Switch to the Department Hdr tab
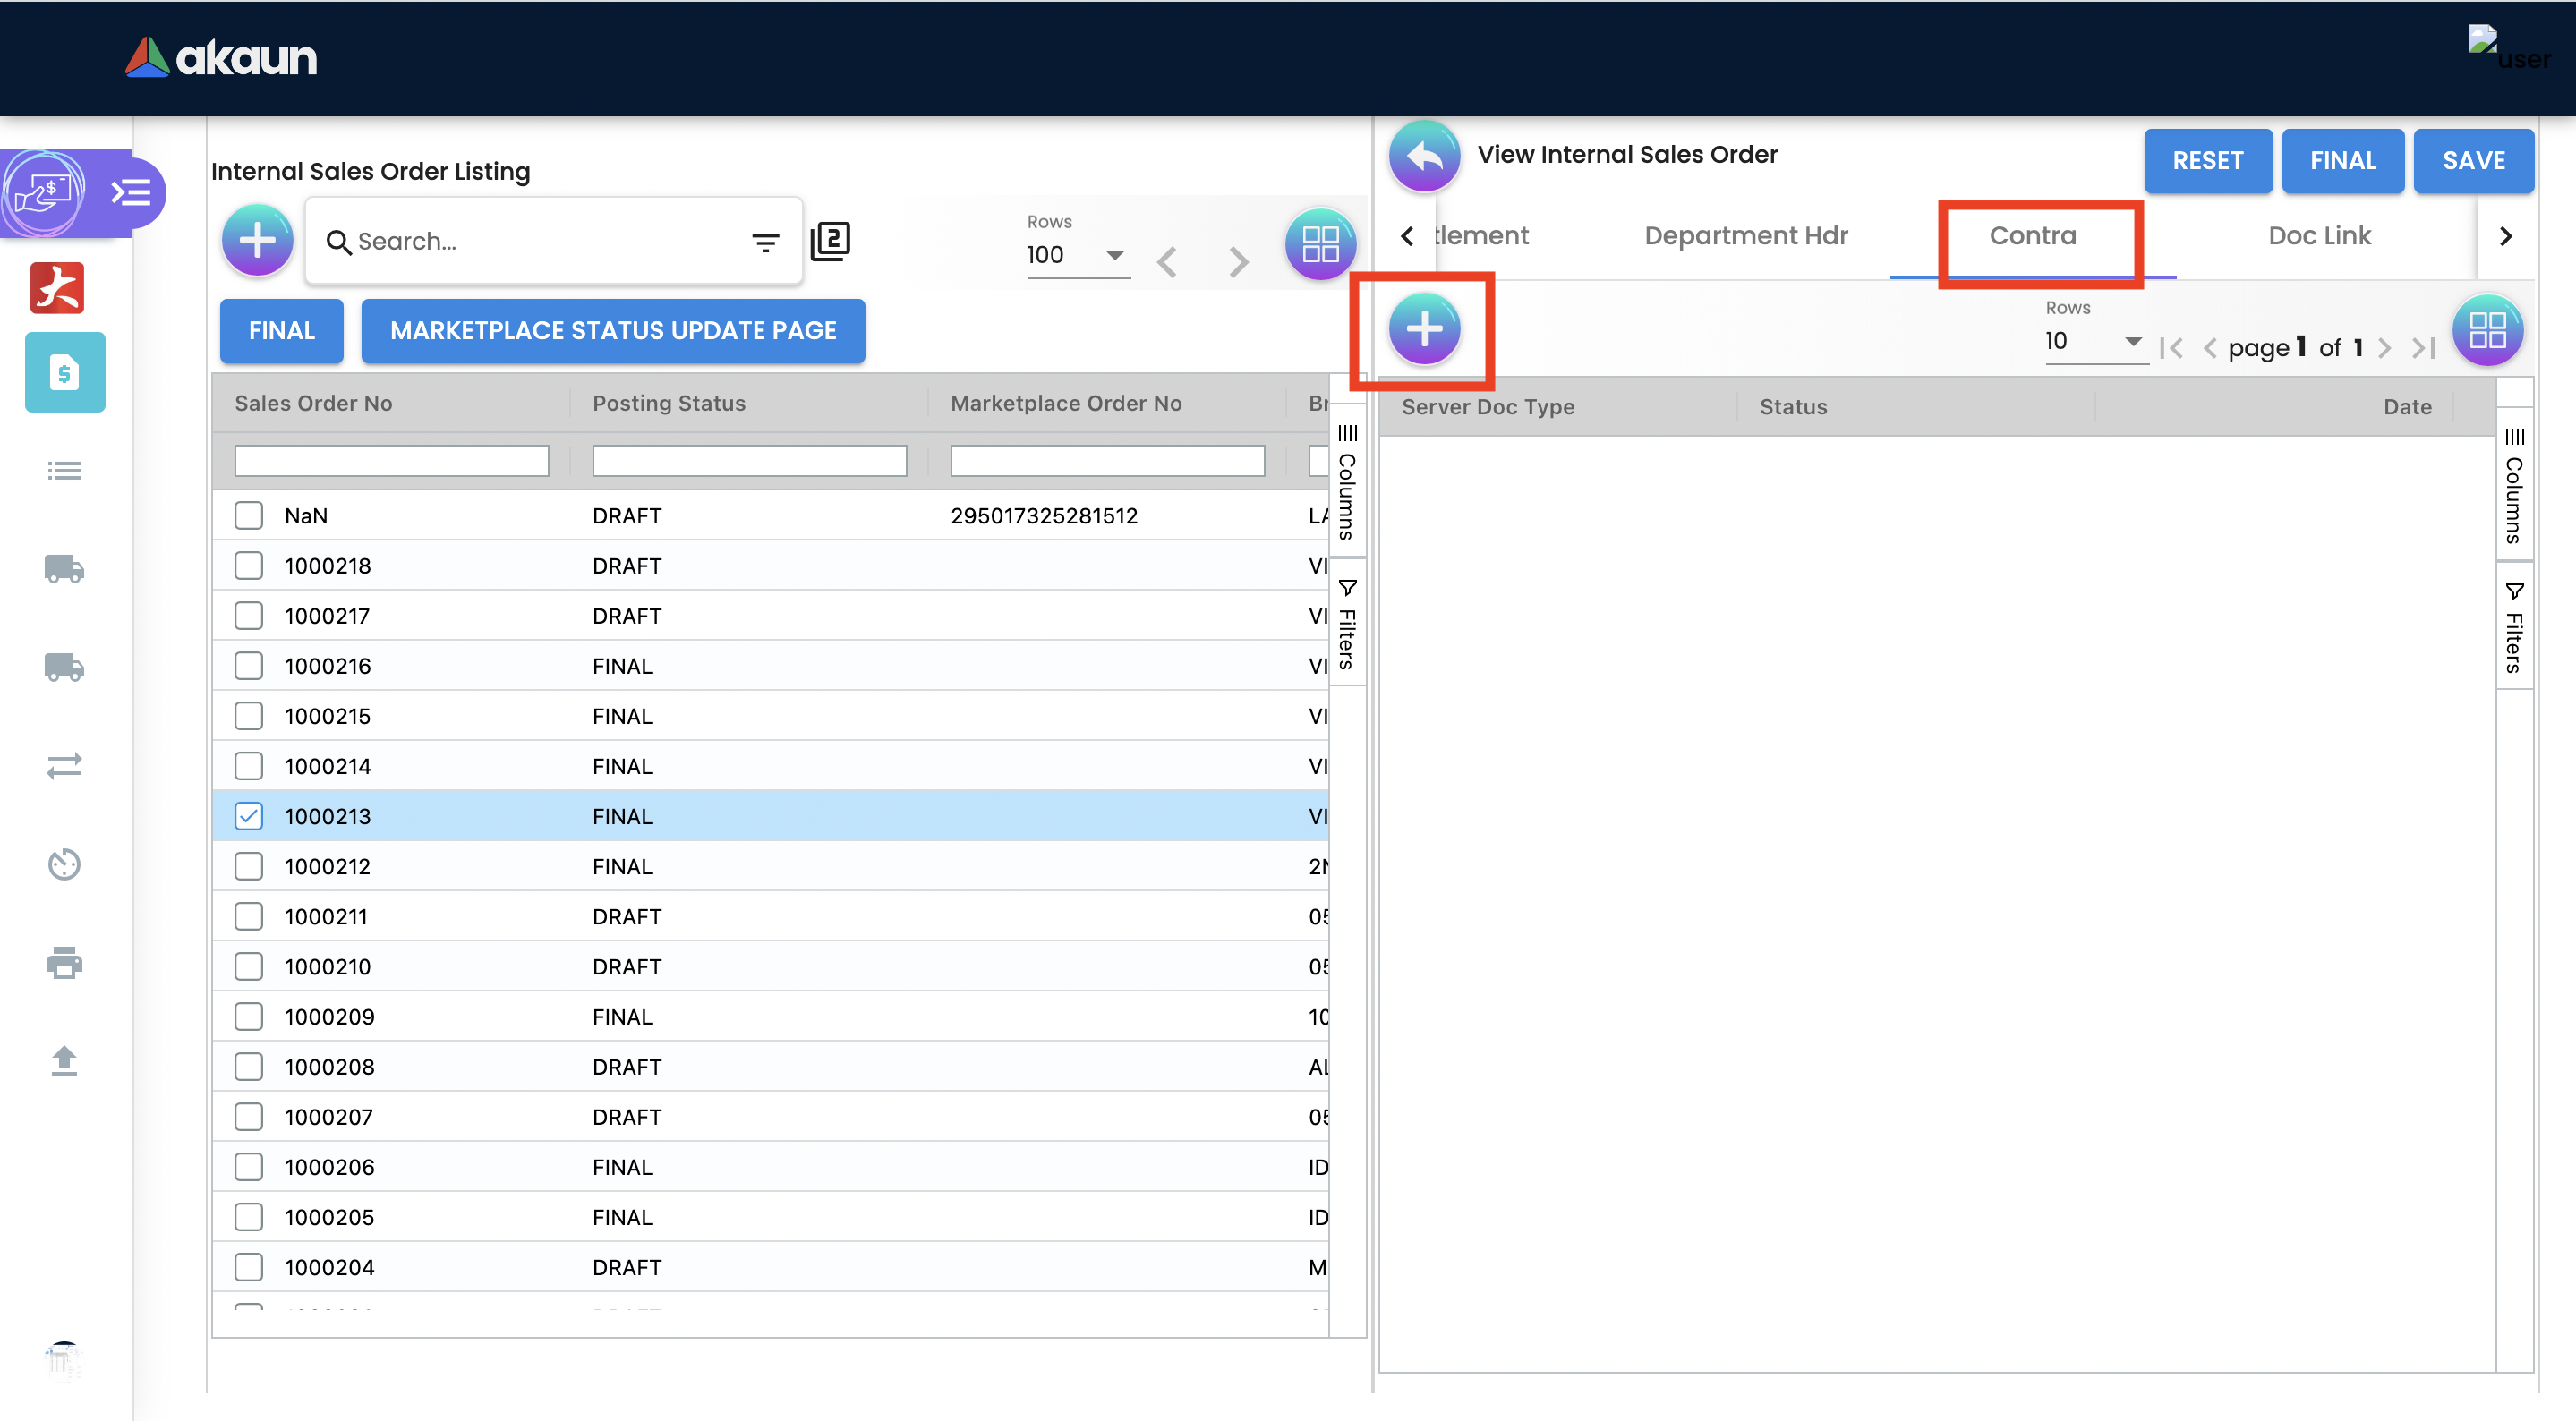2576x1421 pixels. (1746, 236)
